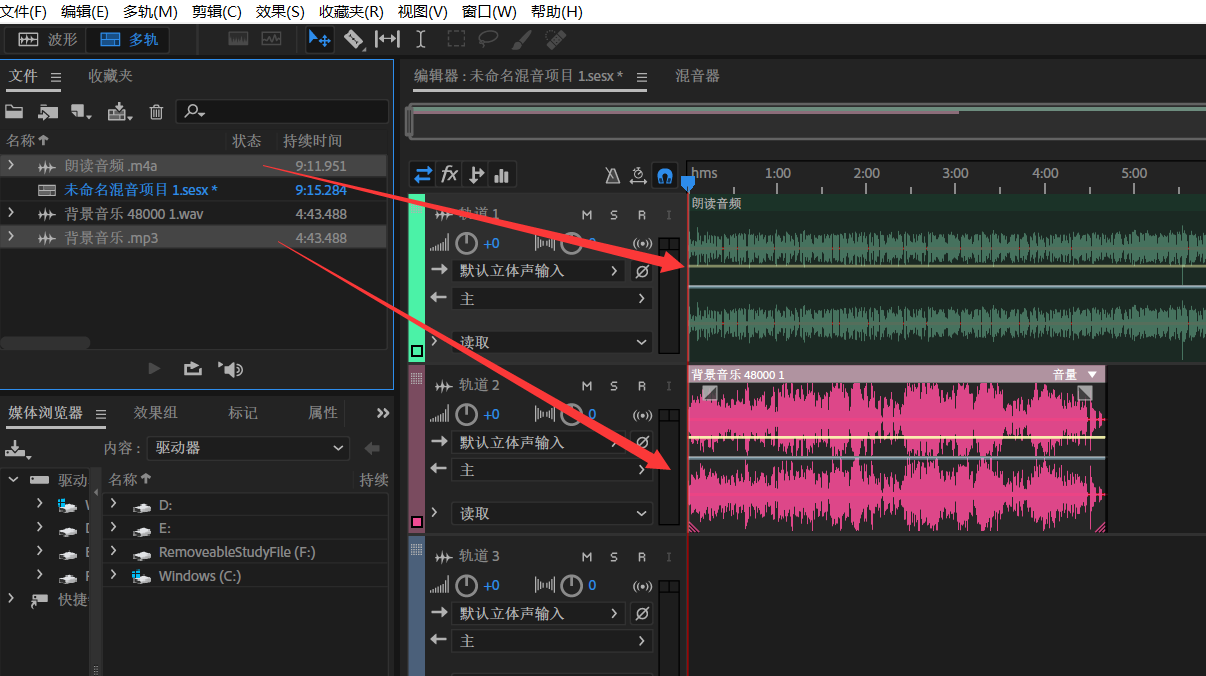Click Media Browser add shortcut icon

16,448
